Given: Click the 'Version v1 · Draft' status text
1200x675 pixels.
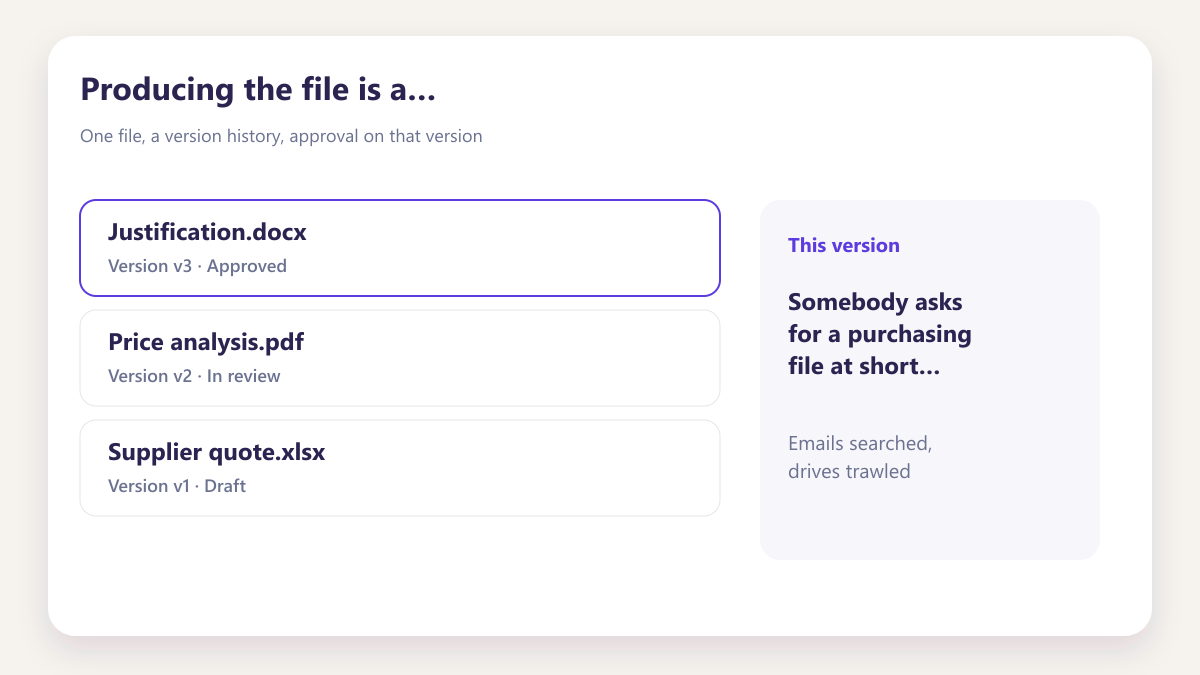Looking at the screenshot, I should pyautogui.click(x=177, y=486).
